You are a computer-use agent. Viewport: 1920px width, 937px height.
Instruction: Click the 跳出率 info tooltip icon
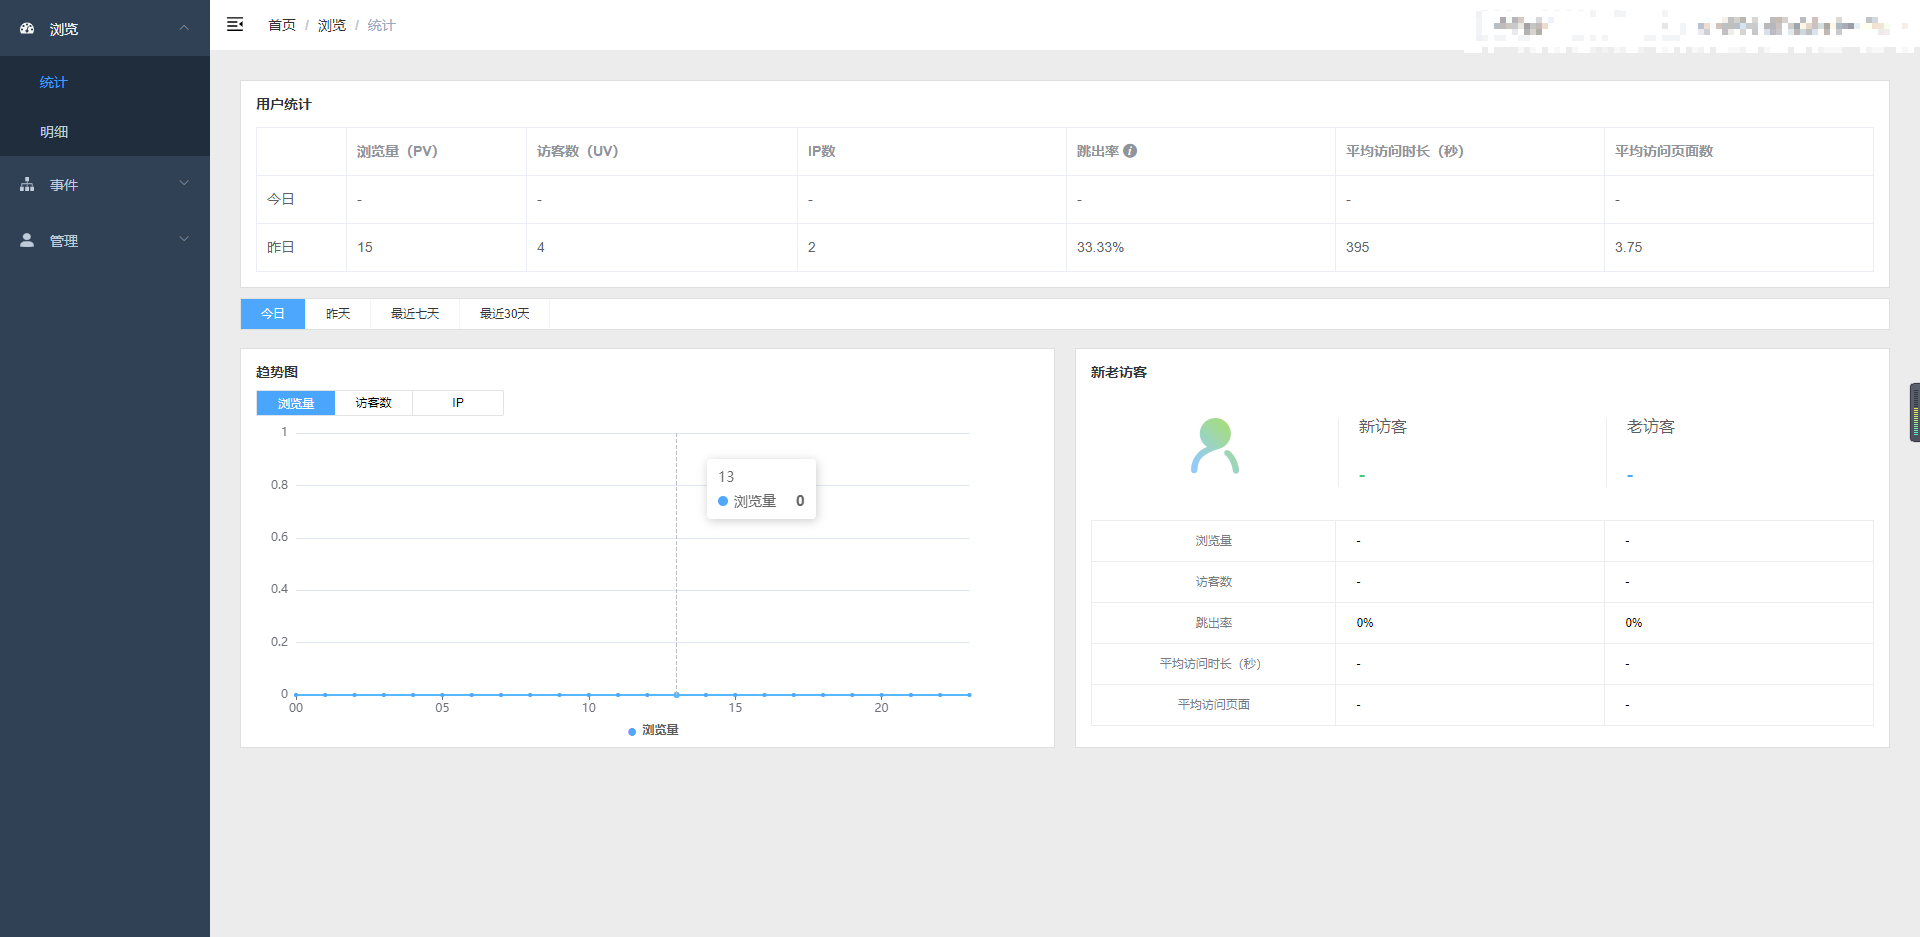[1130, 151]
